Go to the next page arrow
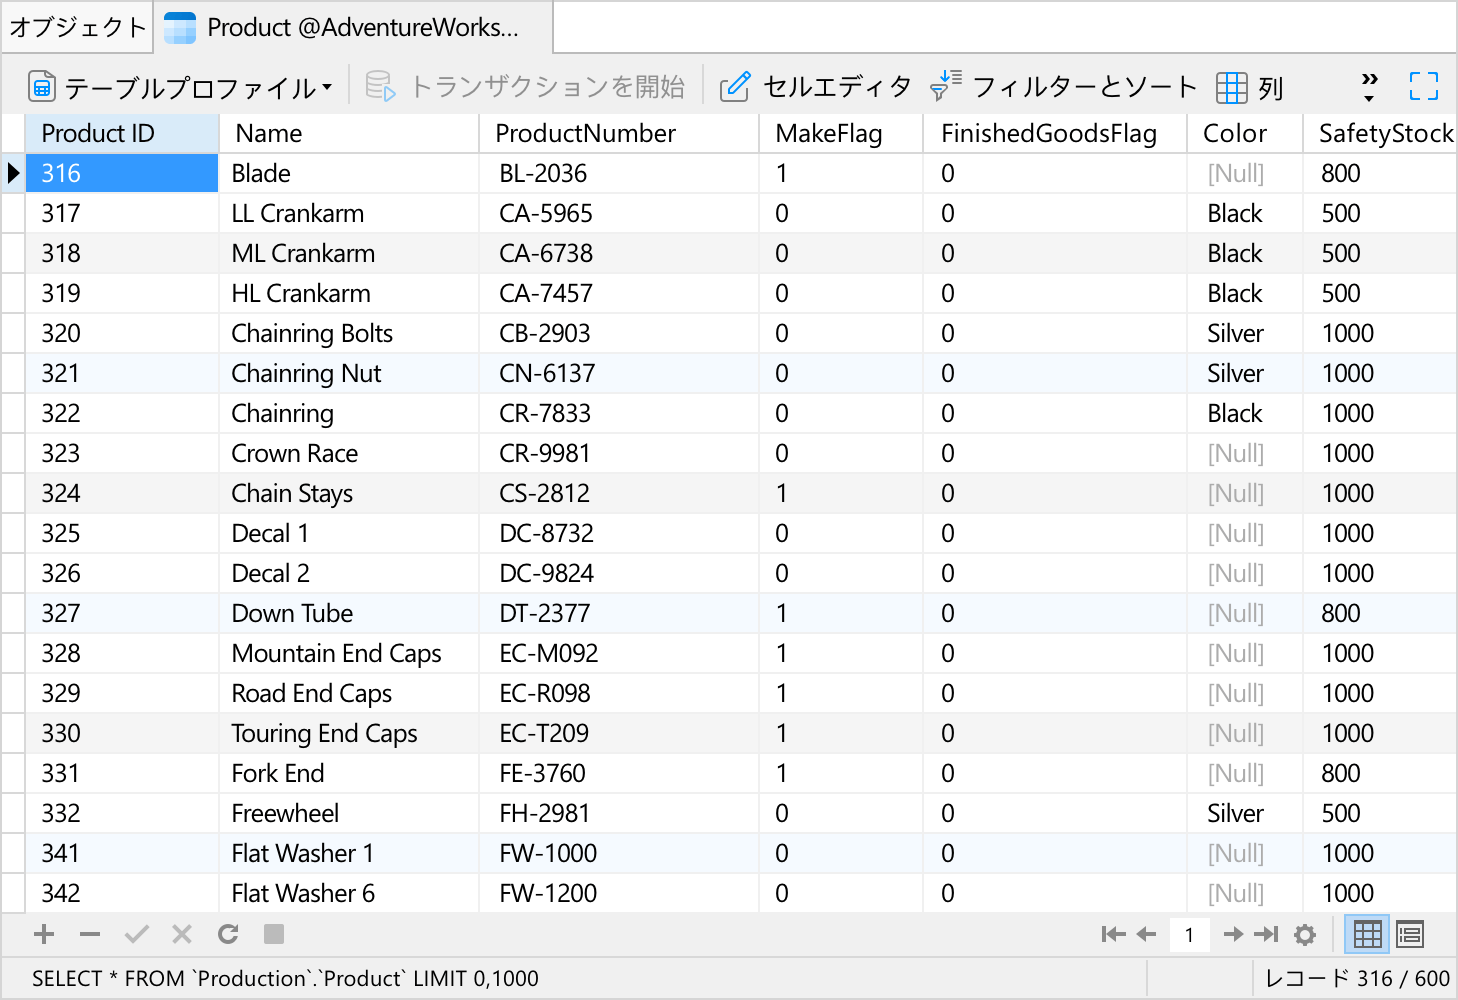Viewport: 1458px width, 1000px height. pos(1233,934)
